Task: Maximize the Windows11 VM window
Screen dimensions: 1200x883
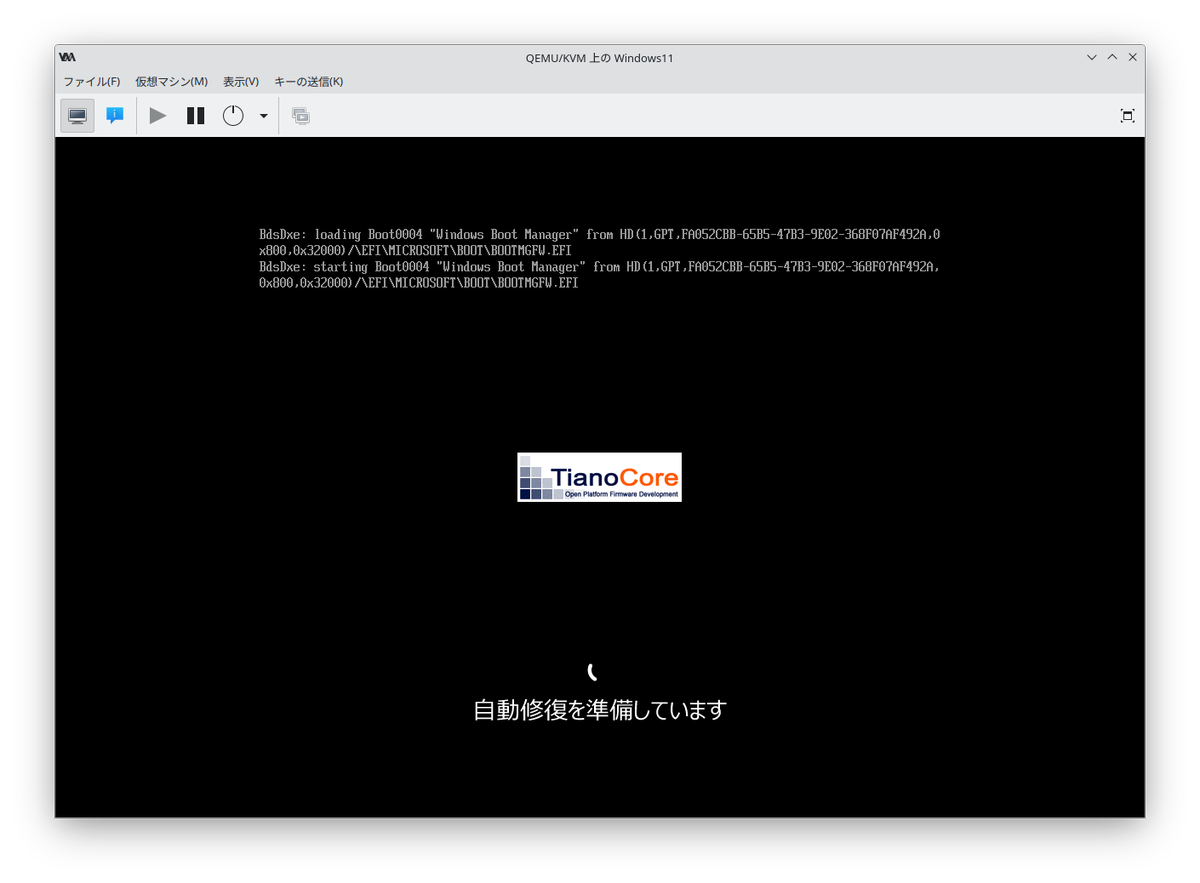Action: pyautogui.click(x=1112, y=58)
